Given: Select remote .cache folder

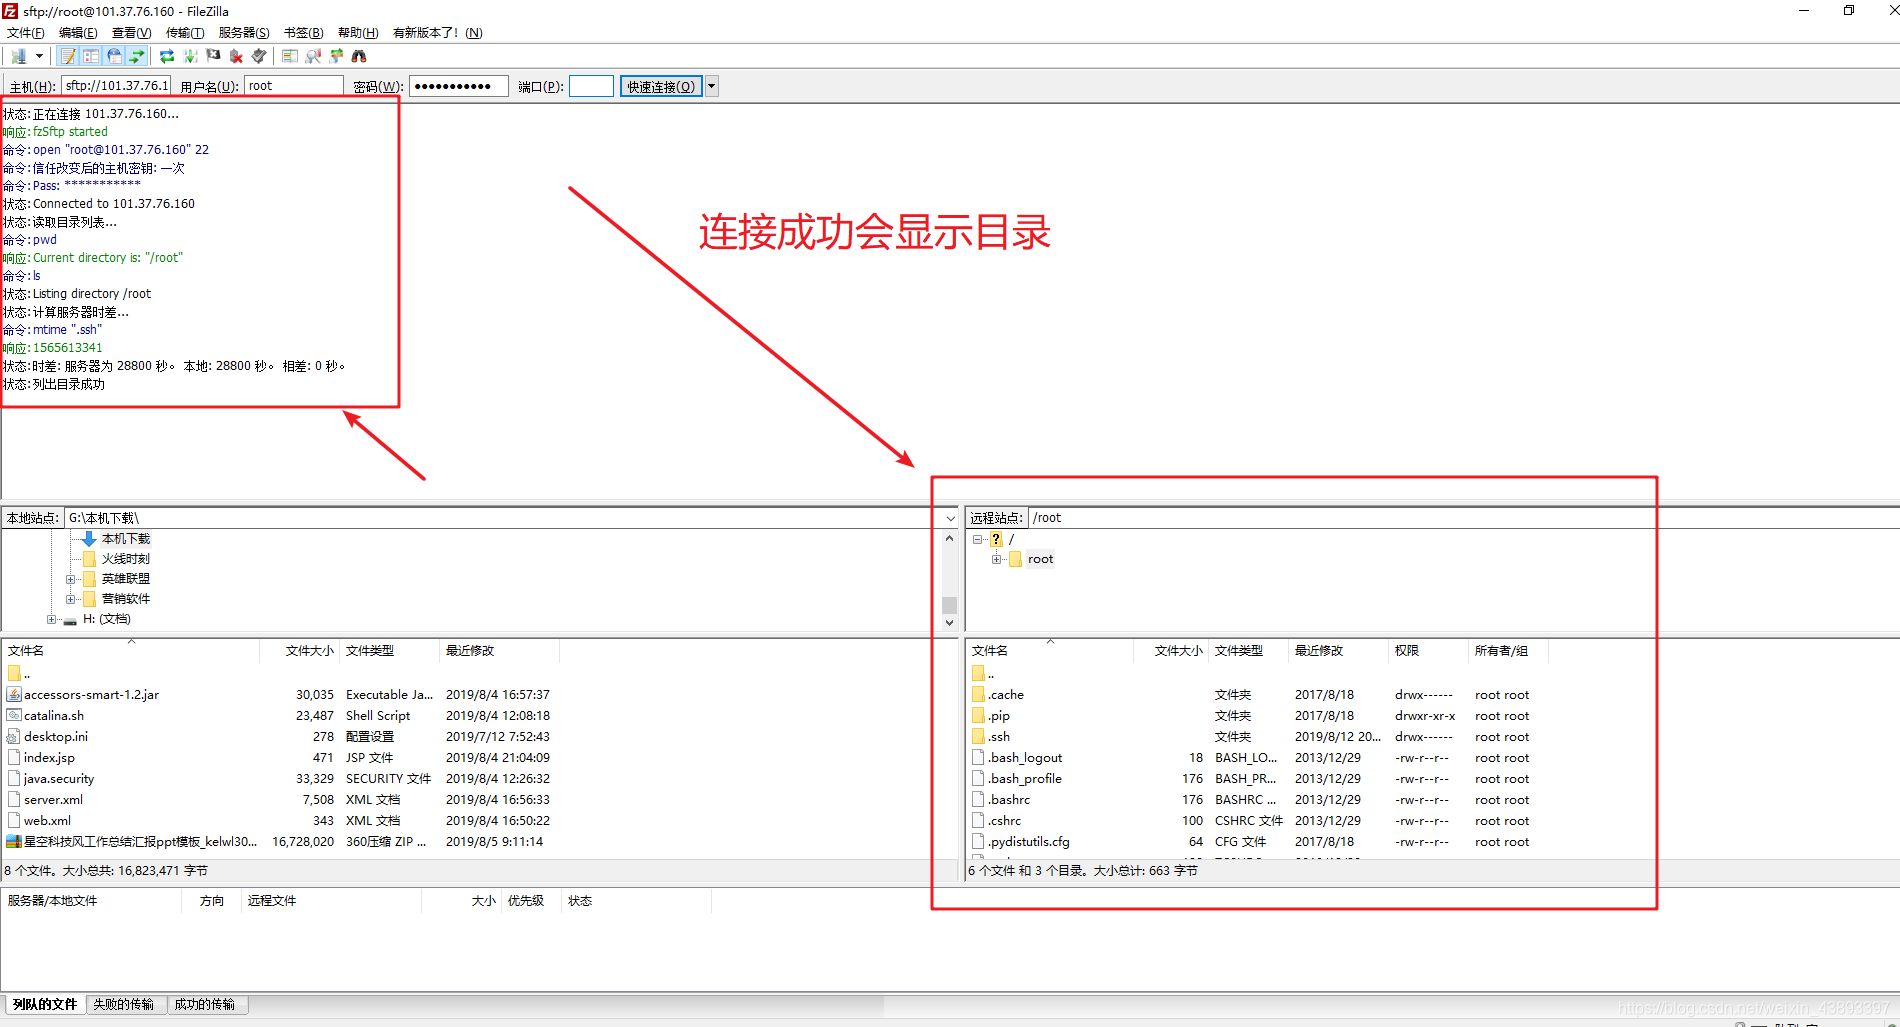Looking at the screenshot, I should click(1006, 695).
